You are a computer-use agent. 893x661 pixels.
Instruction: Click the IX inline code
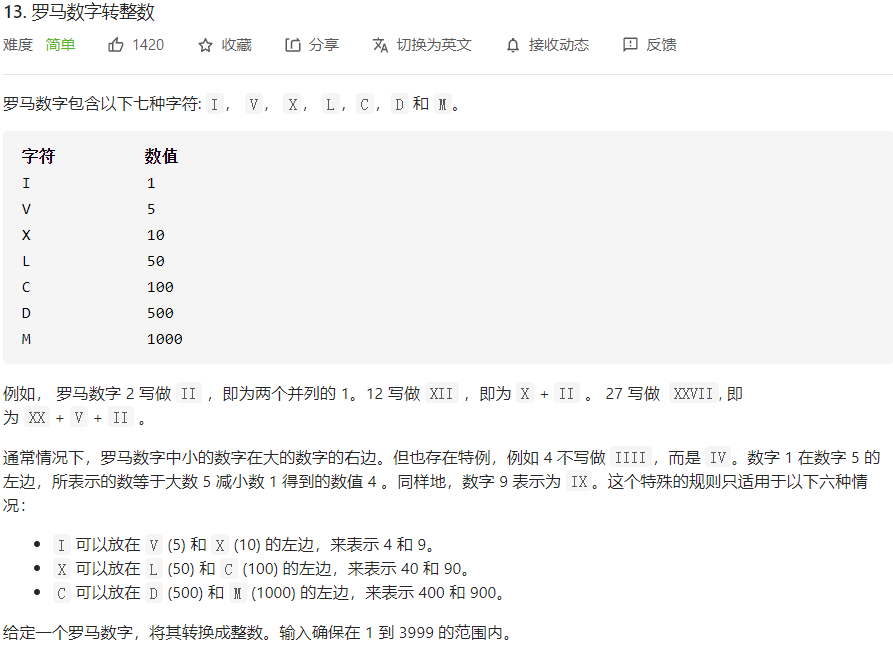click(x=579, y=482)
